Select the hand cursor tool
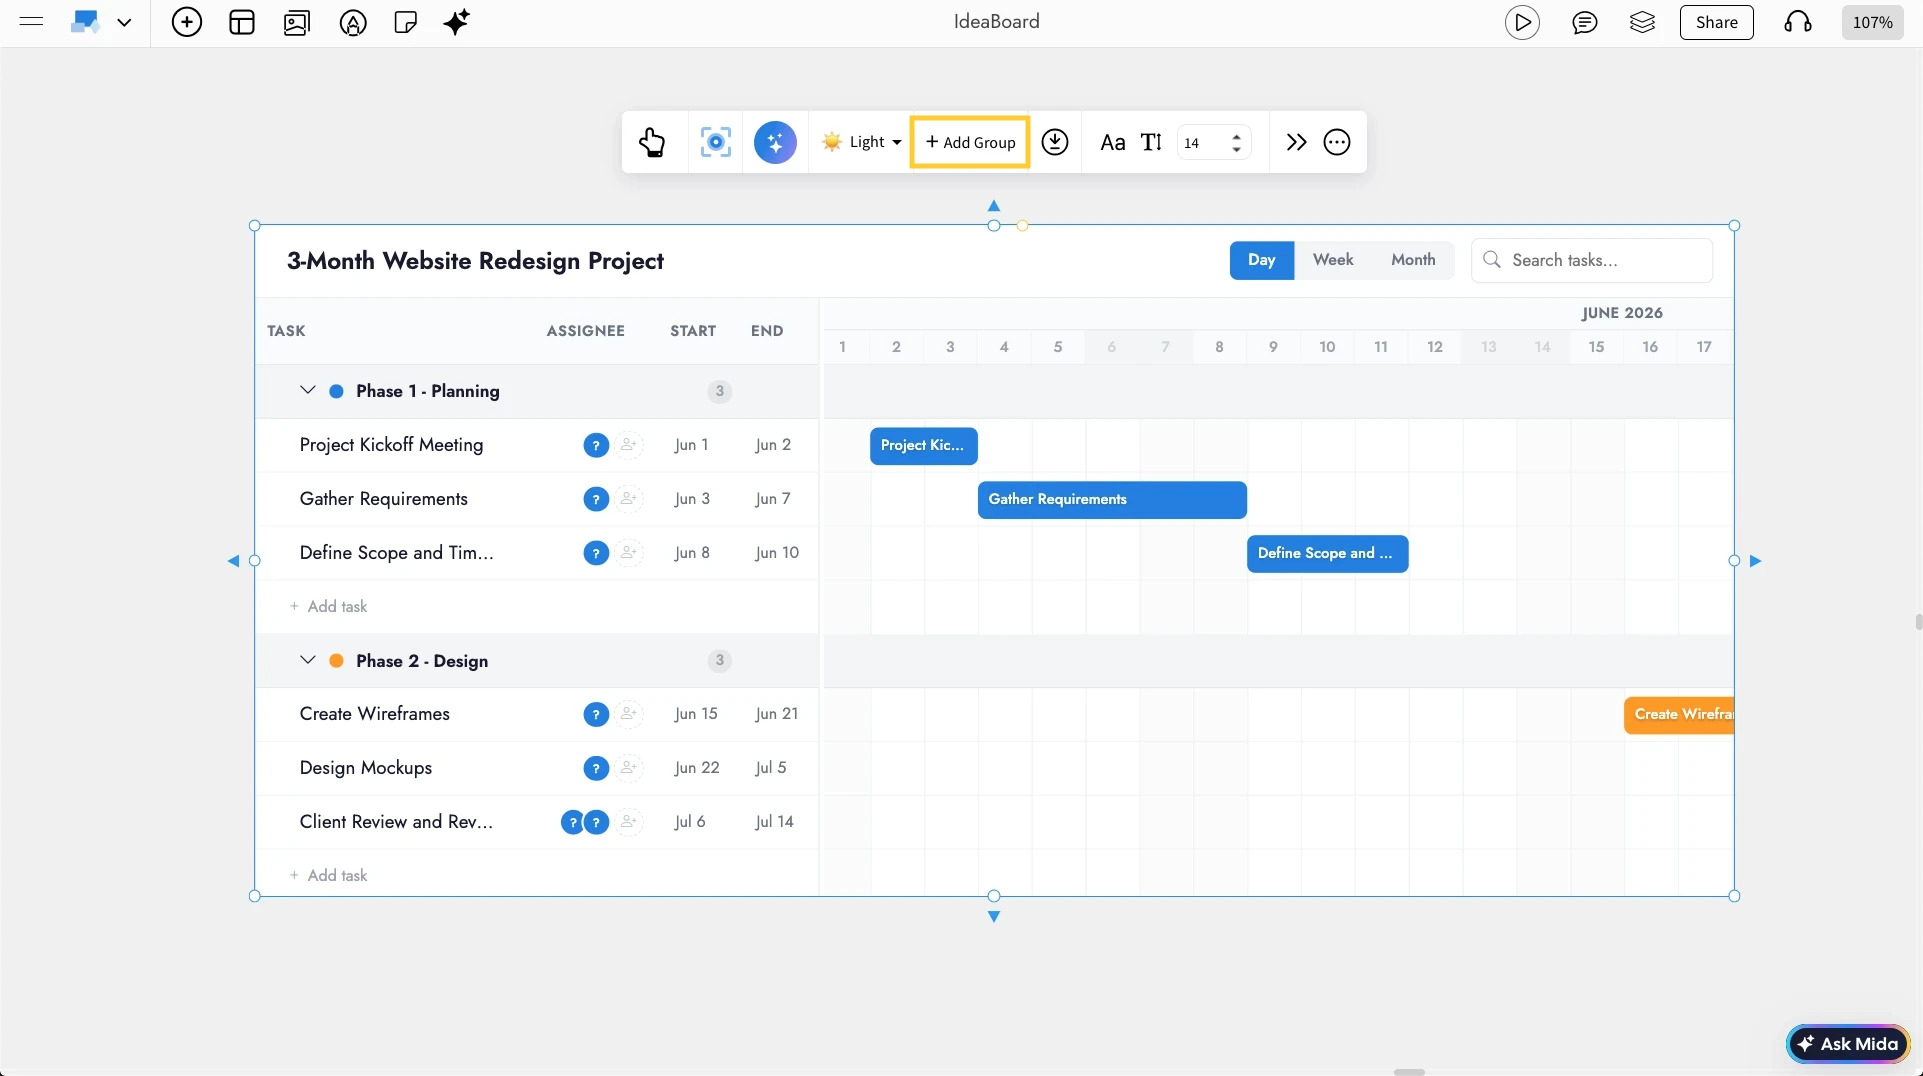 click(x=652, y=142)
